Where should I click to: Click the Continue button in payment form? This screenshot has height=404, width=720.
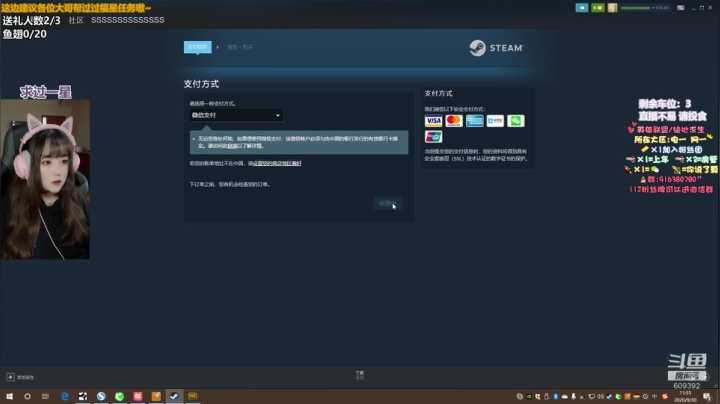click(388, 203)
